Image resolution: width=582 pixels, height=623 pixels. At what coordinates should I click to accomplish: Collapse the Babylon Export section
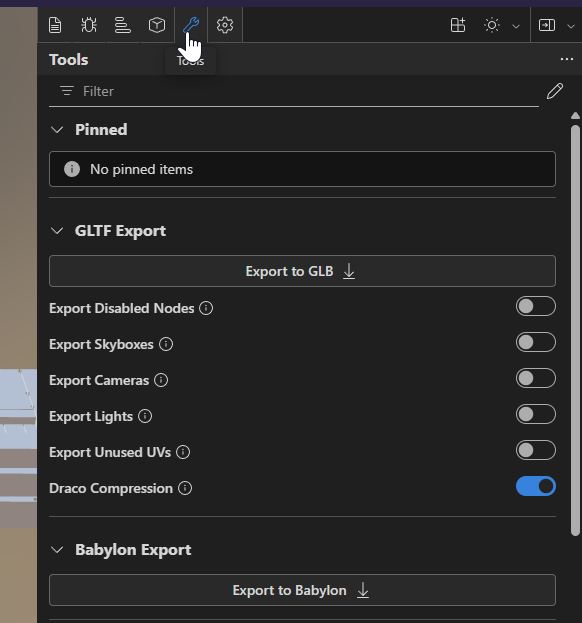click(x=57, y=550)
